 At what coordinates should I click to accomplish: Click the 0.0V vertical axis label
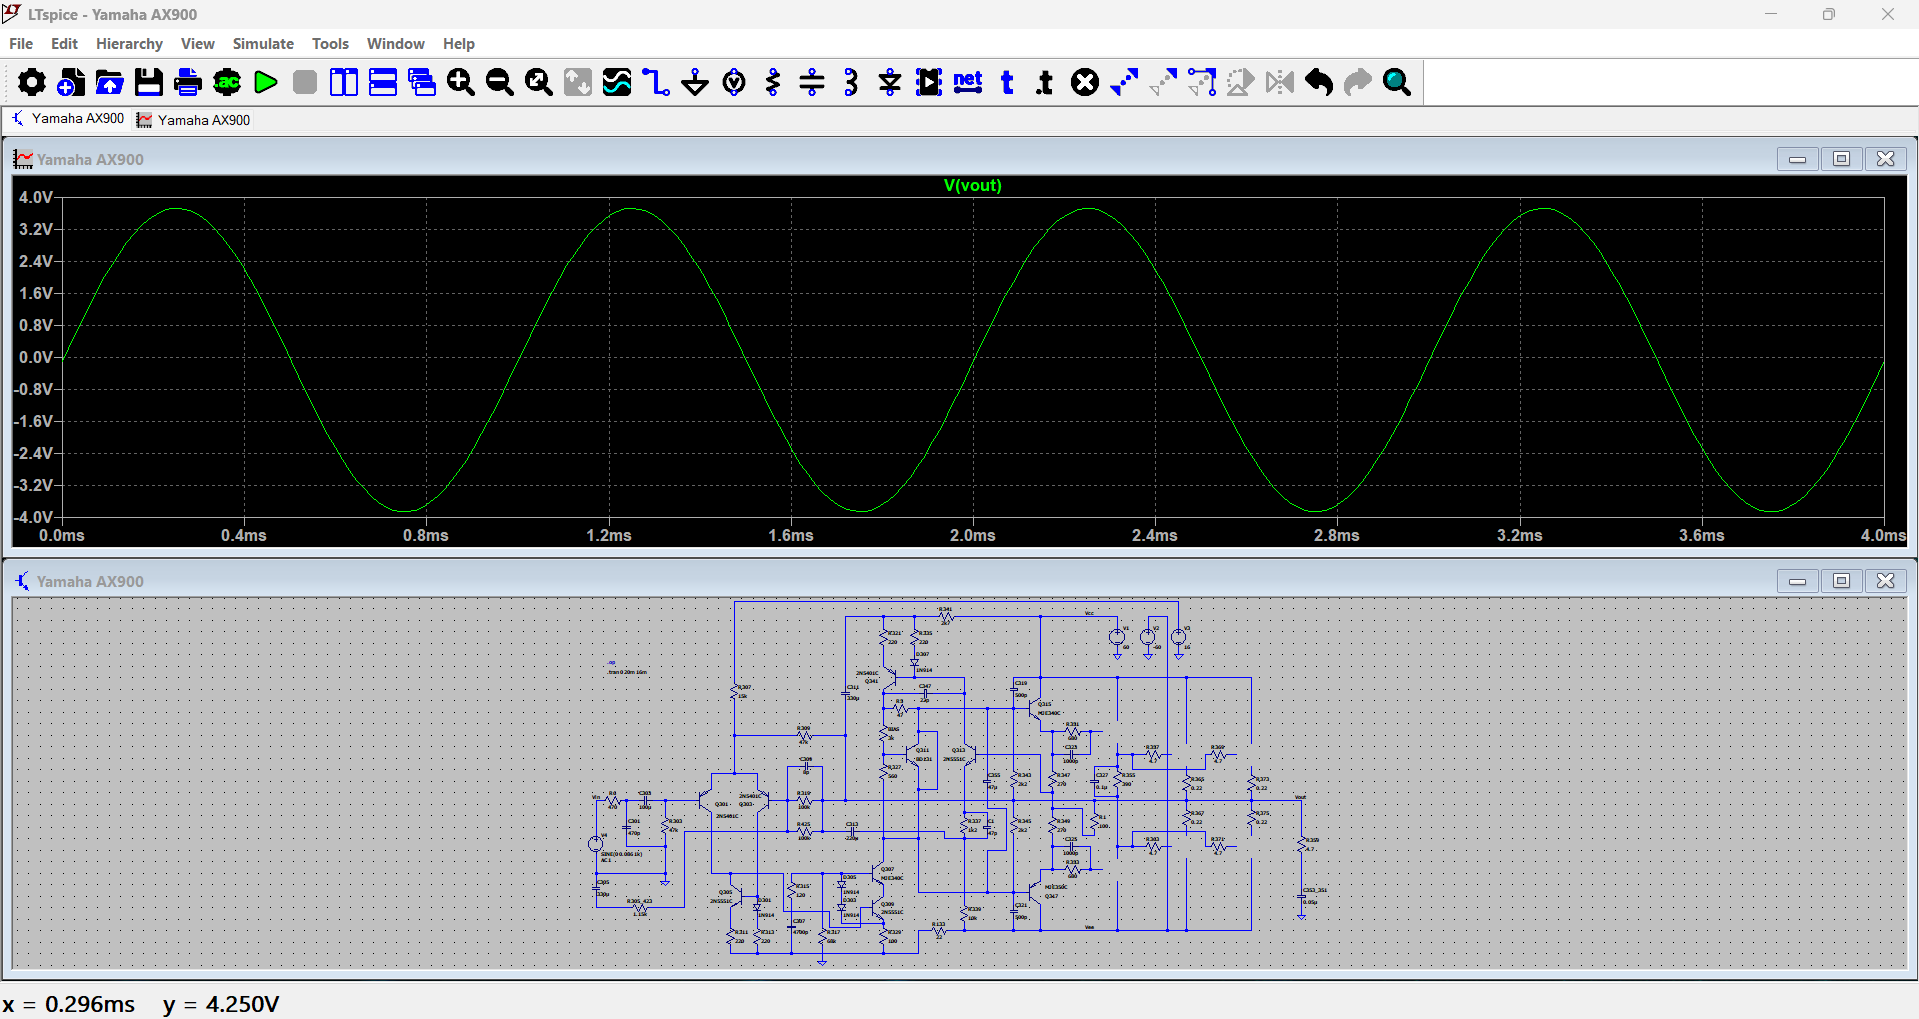tap(35, 357)
